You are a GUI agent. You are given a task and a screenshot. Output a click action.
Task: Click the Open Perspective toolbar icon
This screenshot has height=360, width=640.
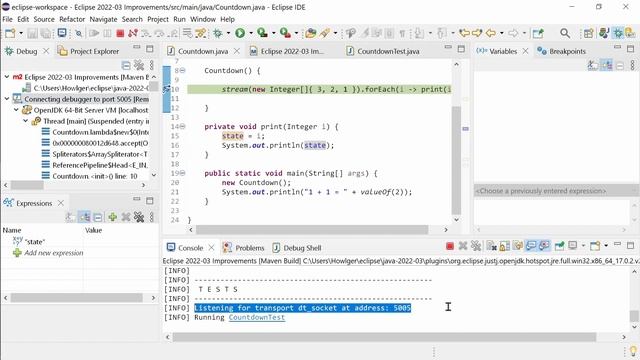point(588,33)
